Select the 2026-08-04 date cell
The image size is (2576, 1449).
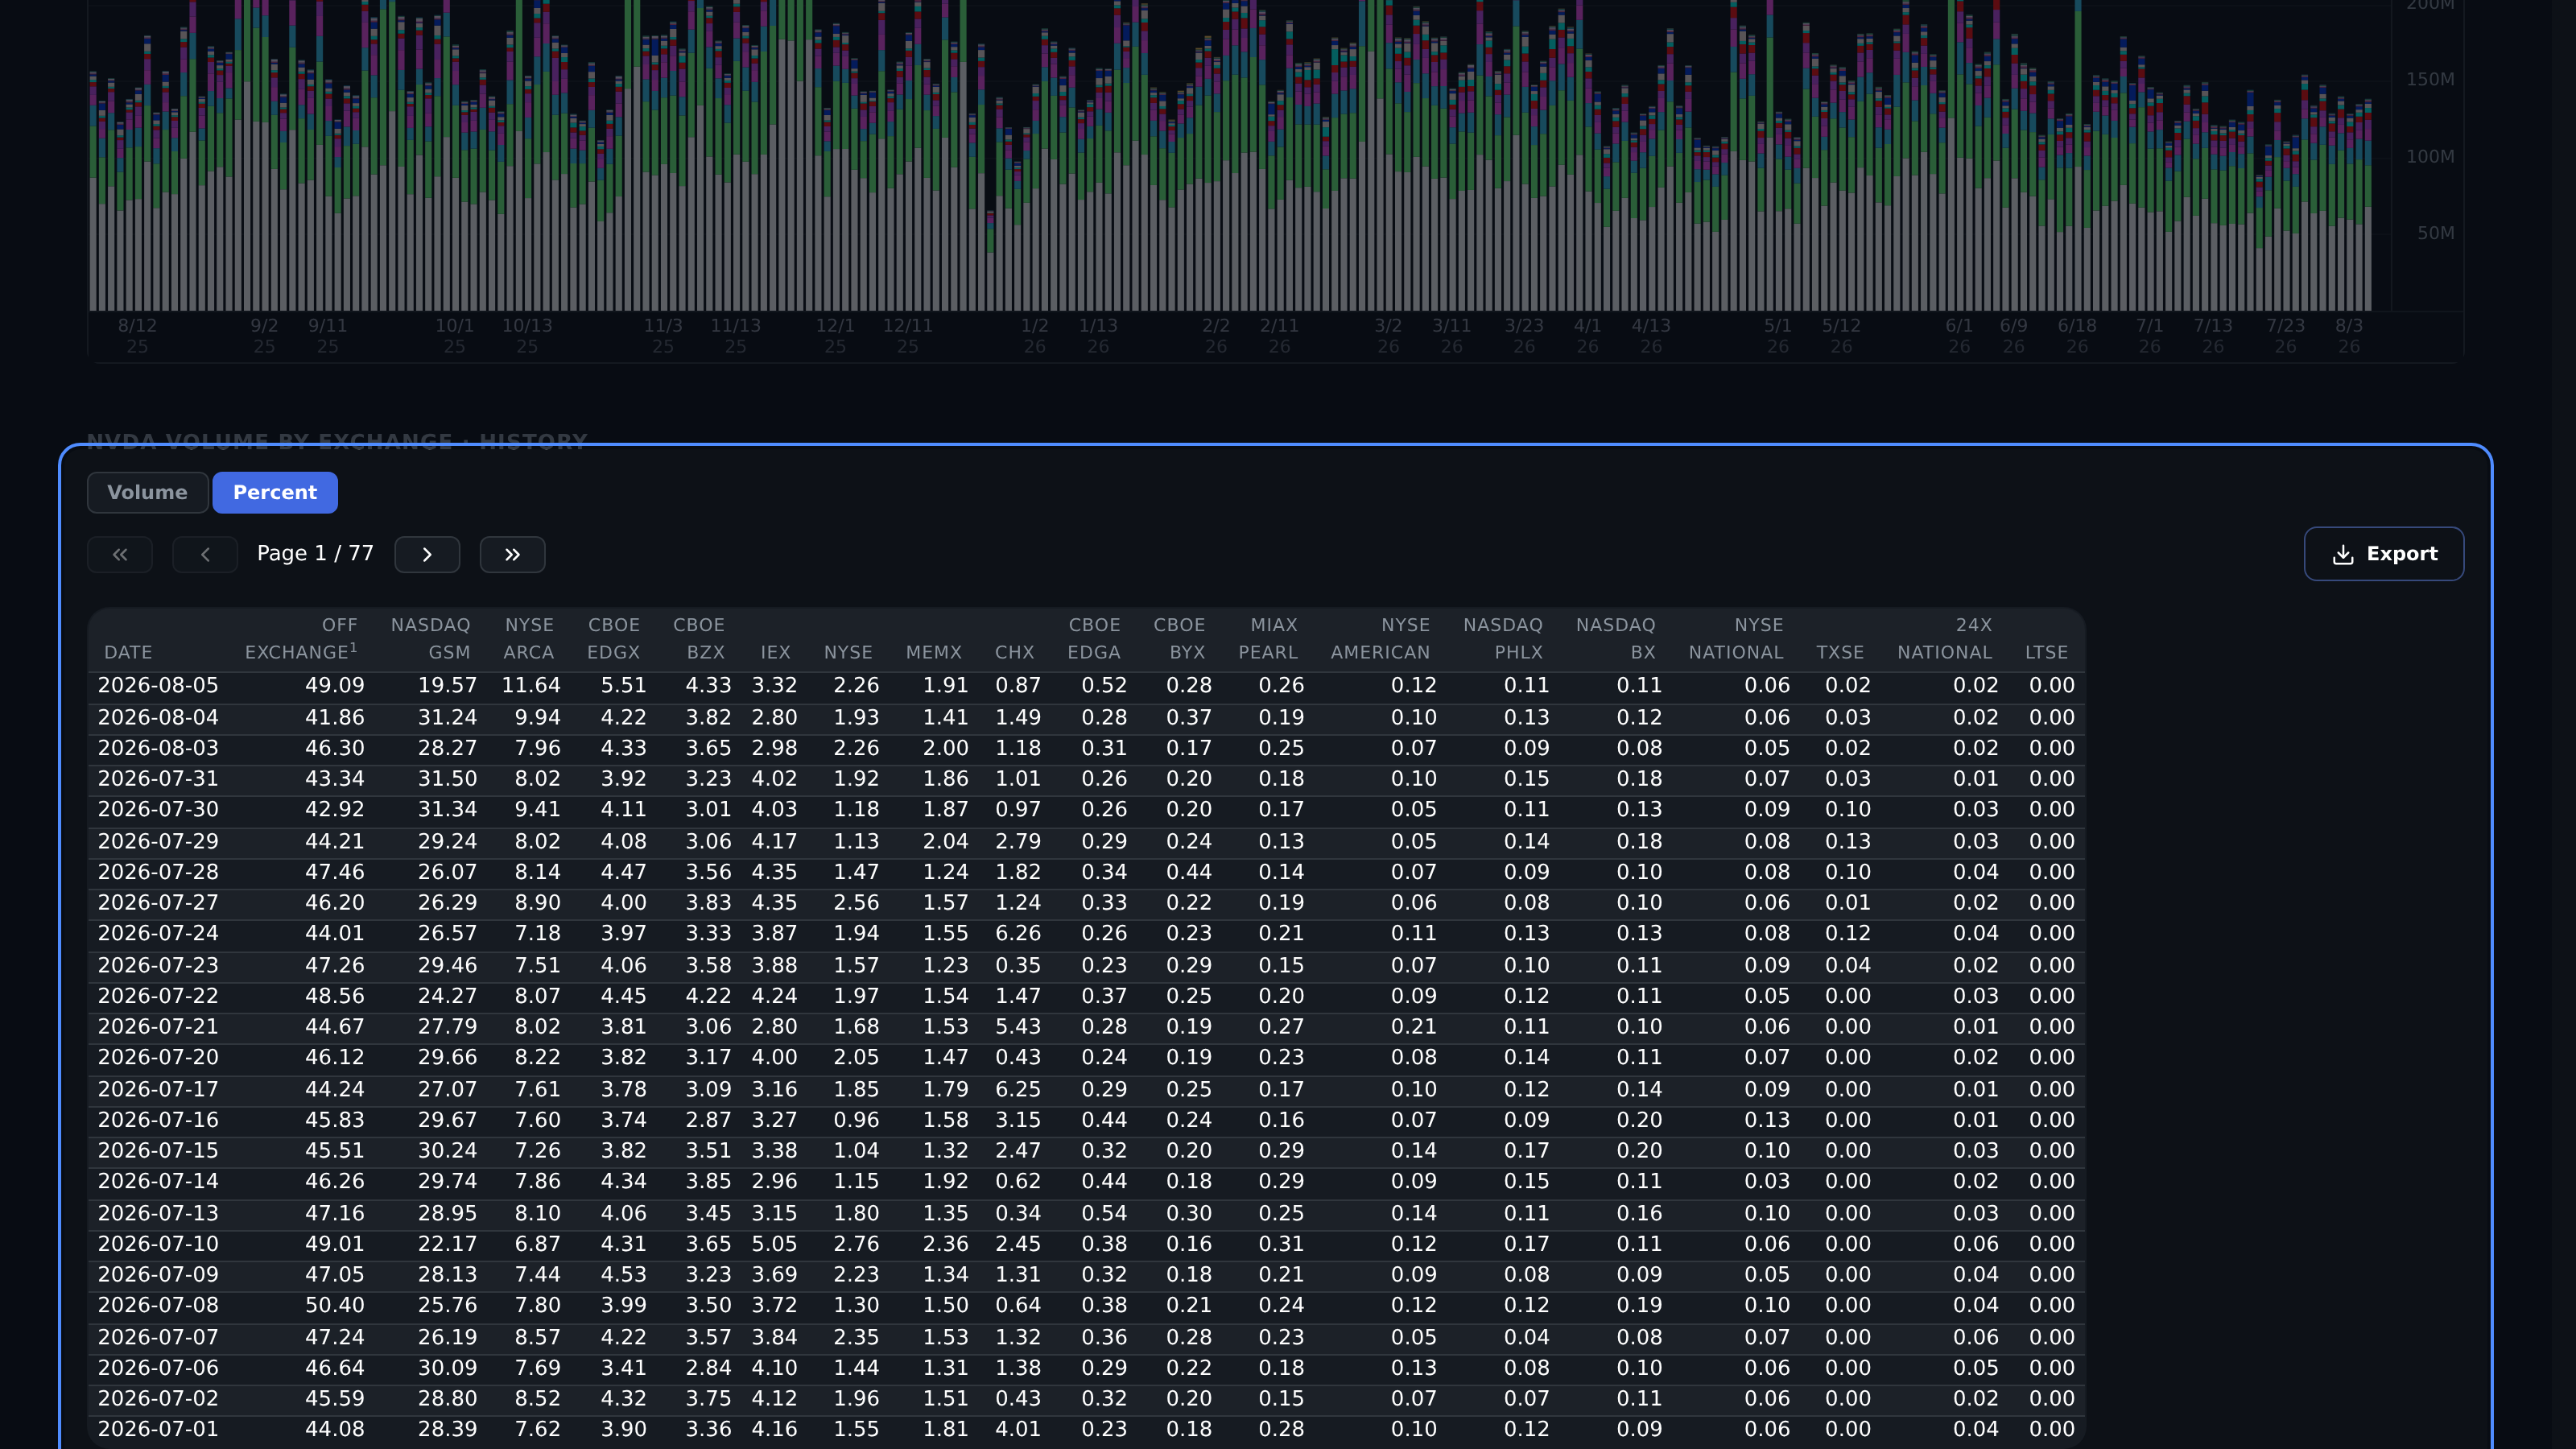click(158, 718)
